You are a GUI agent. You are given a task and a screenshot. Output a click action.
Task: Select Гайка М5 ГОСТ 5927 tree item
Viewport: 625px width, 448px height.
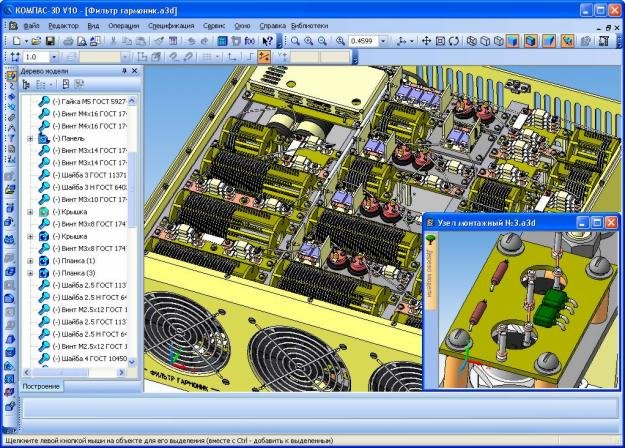coord(92,102)
